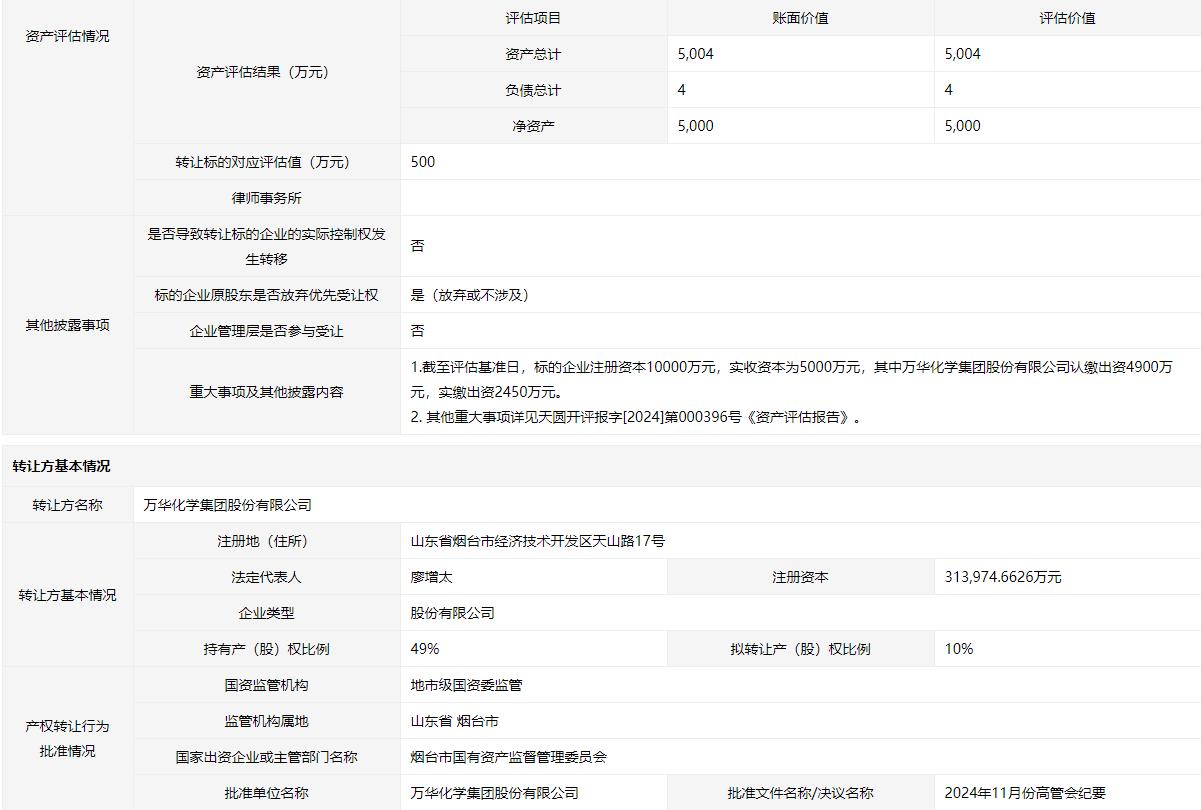Select the registered address 山东省烟台市经济技术开发区天山路17号
1201x810 pixels.
(537, 541)
